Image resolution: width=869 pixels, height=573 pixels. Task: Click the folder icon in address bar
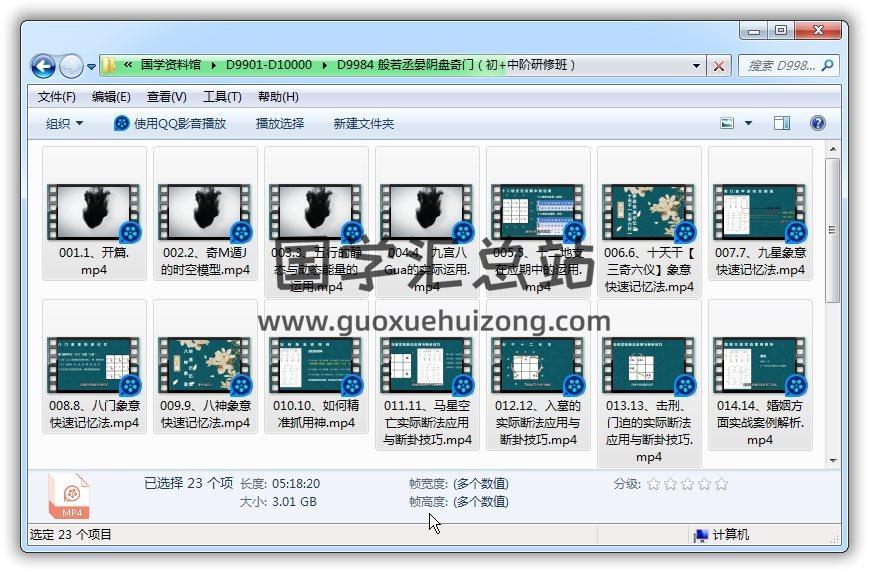click(x=109, y=65)
